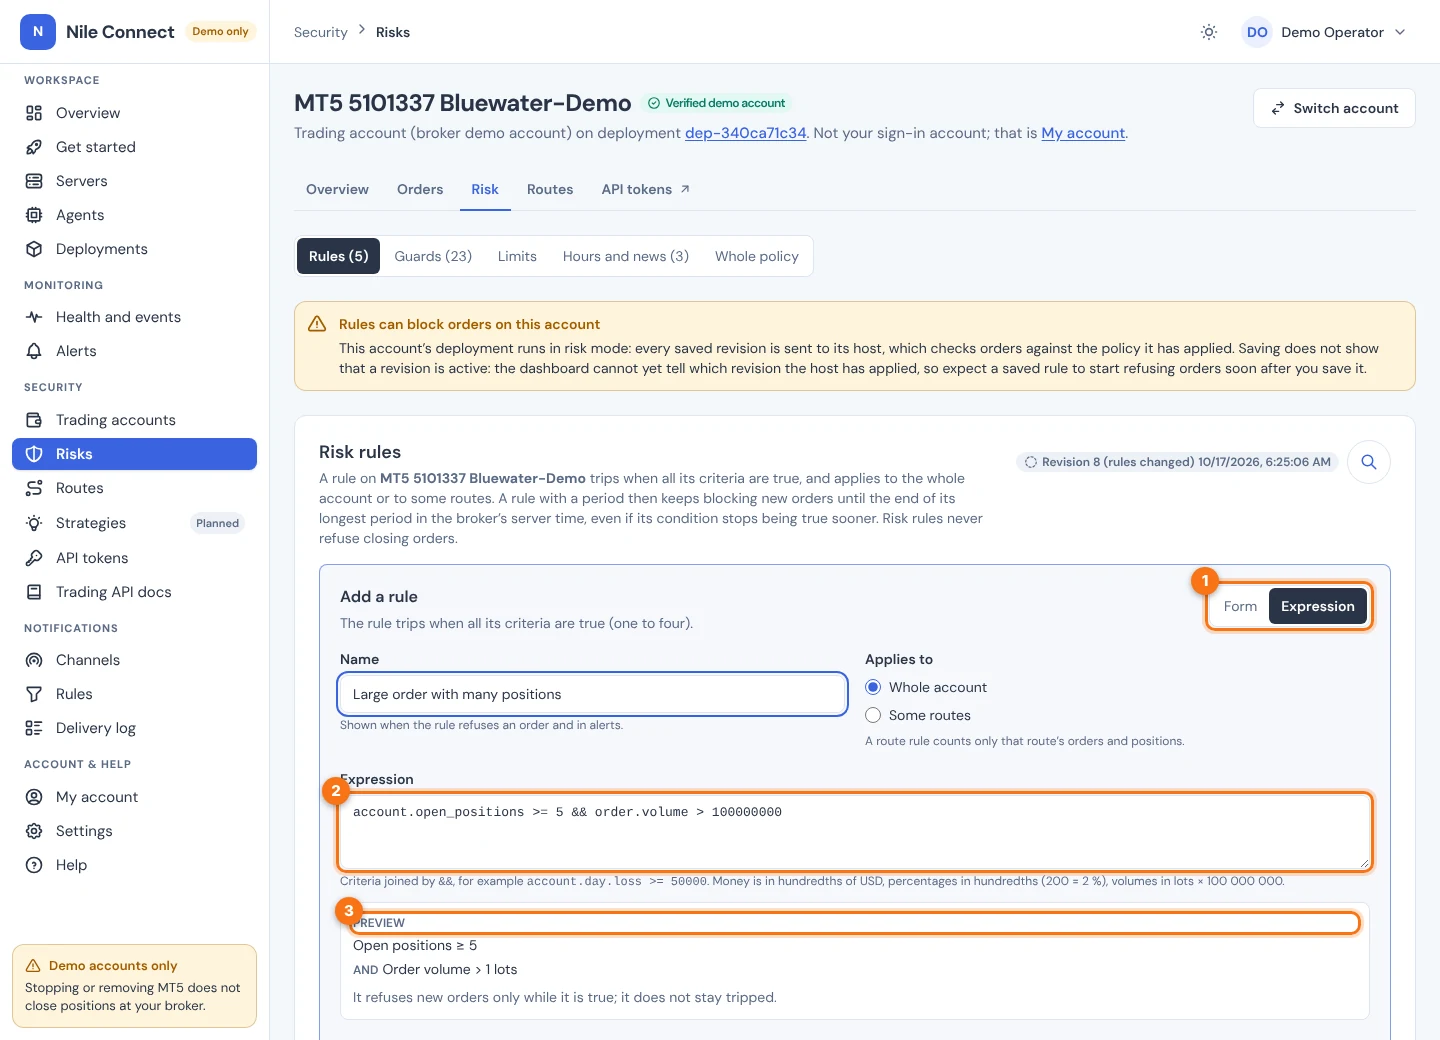Switch the rule editor to Expression mode
The height and width of the screenshot is (1040, 1440).
click(1318, 606)
